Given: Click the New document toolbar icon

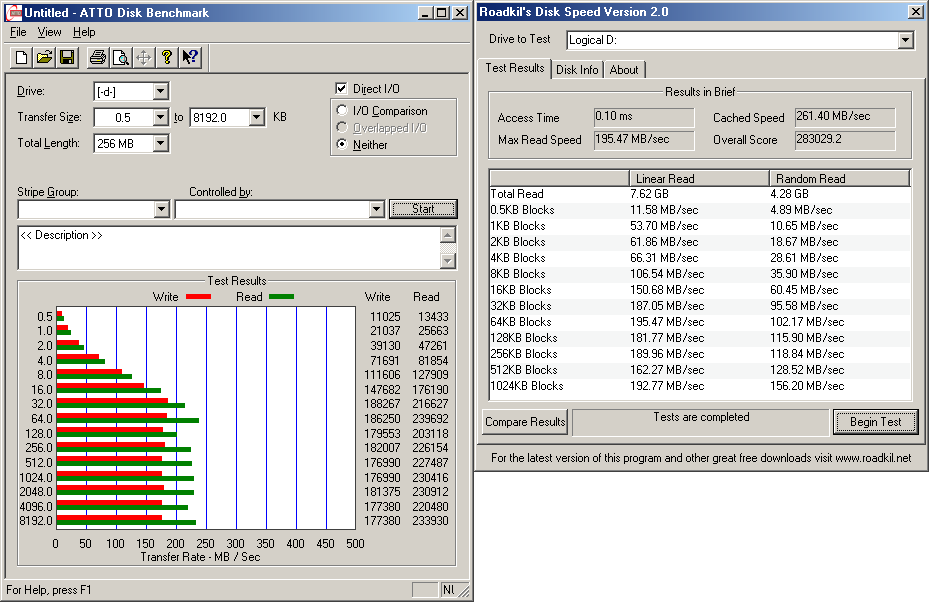Looking at the screenshot, I should (21, 57).
